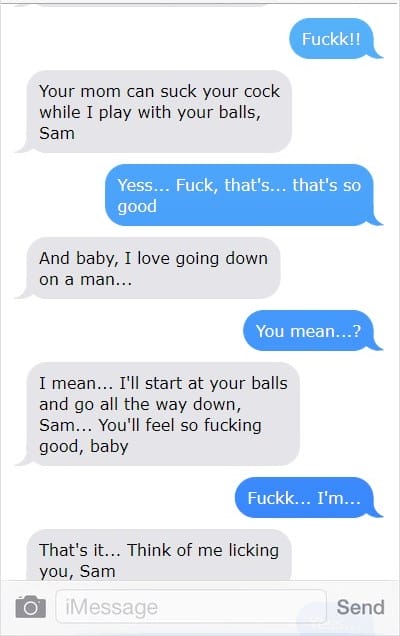Click the word 'good' in 'Yess...' bubble
Viewport: 400px width, 636px height.
coord(137,206)
